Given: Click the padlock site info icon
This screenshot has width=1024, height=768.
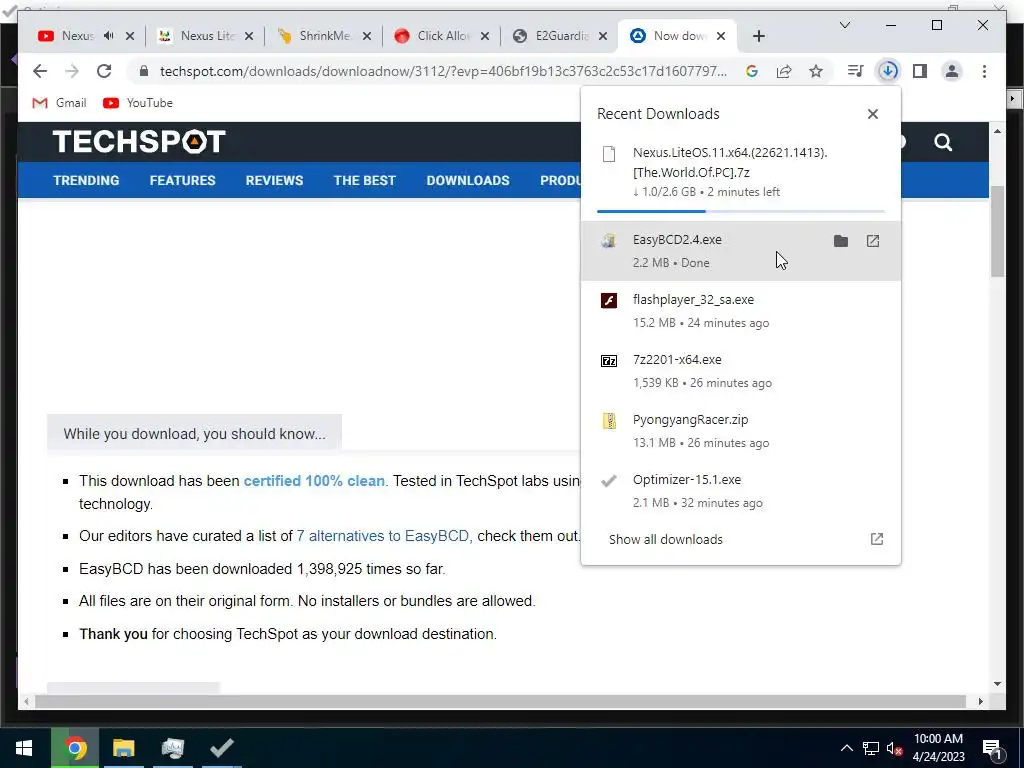Looking at the screenshot, I should click(144, 71).
